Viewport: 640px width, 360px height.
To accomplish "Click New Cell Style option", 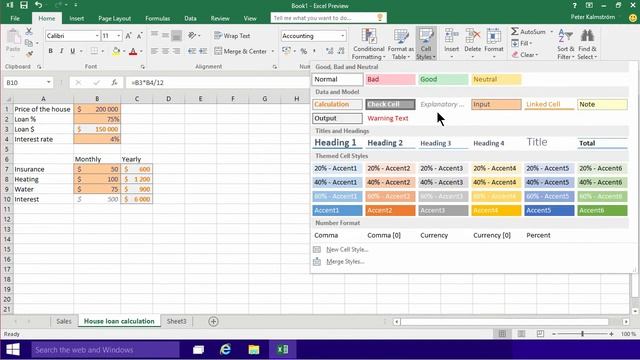I will [x=347, y=249].
